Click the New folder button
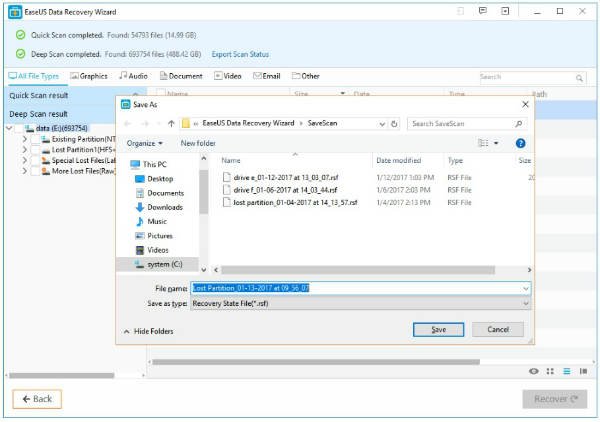 point(198,143)
